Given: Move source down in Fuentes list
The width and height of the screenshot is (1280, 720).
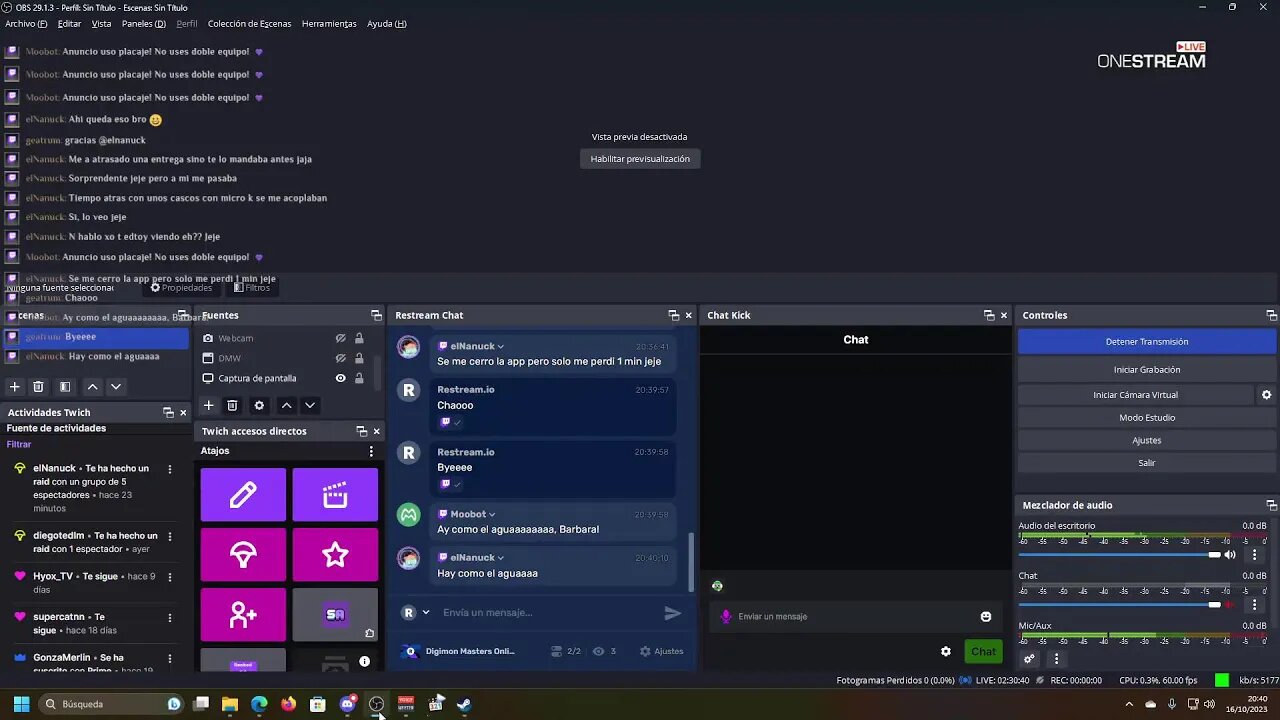Looking at the screenshot, I should 310,405.
